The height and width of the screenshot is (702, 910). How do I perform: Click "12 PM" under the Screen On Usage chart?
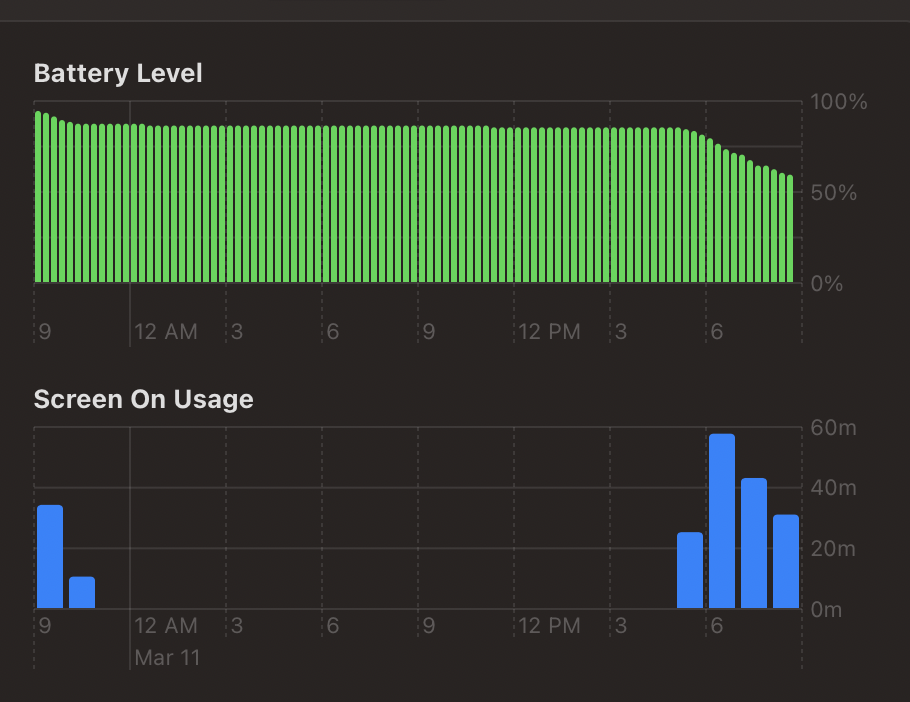[549, 626]
